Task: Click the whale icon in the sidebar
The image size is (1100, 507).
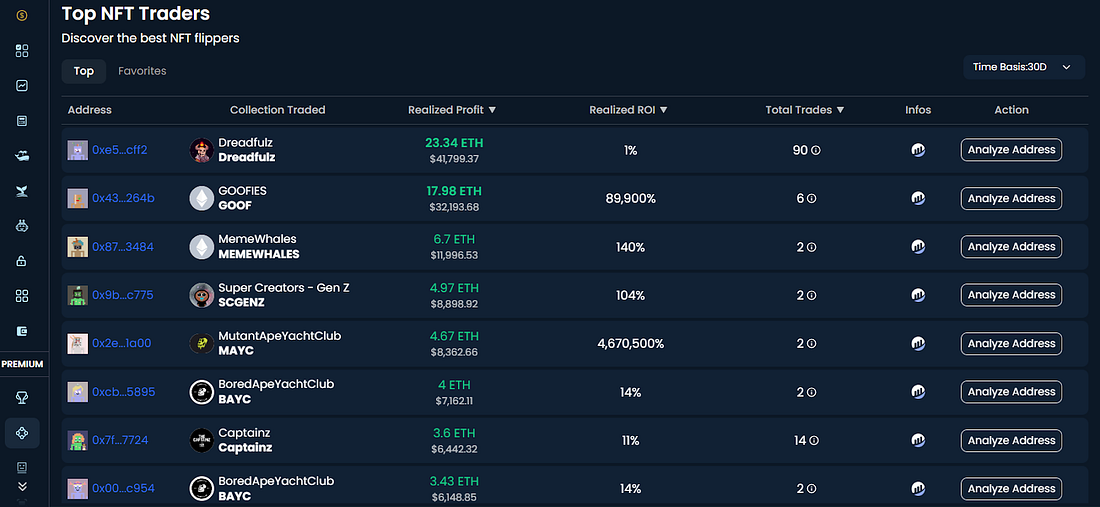Action: tap(22, 191)
